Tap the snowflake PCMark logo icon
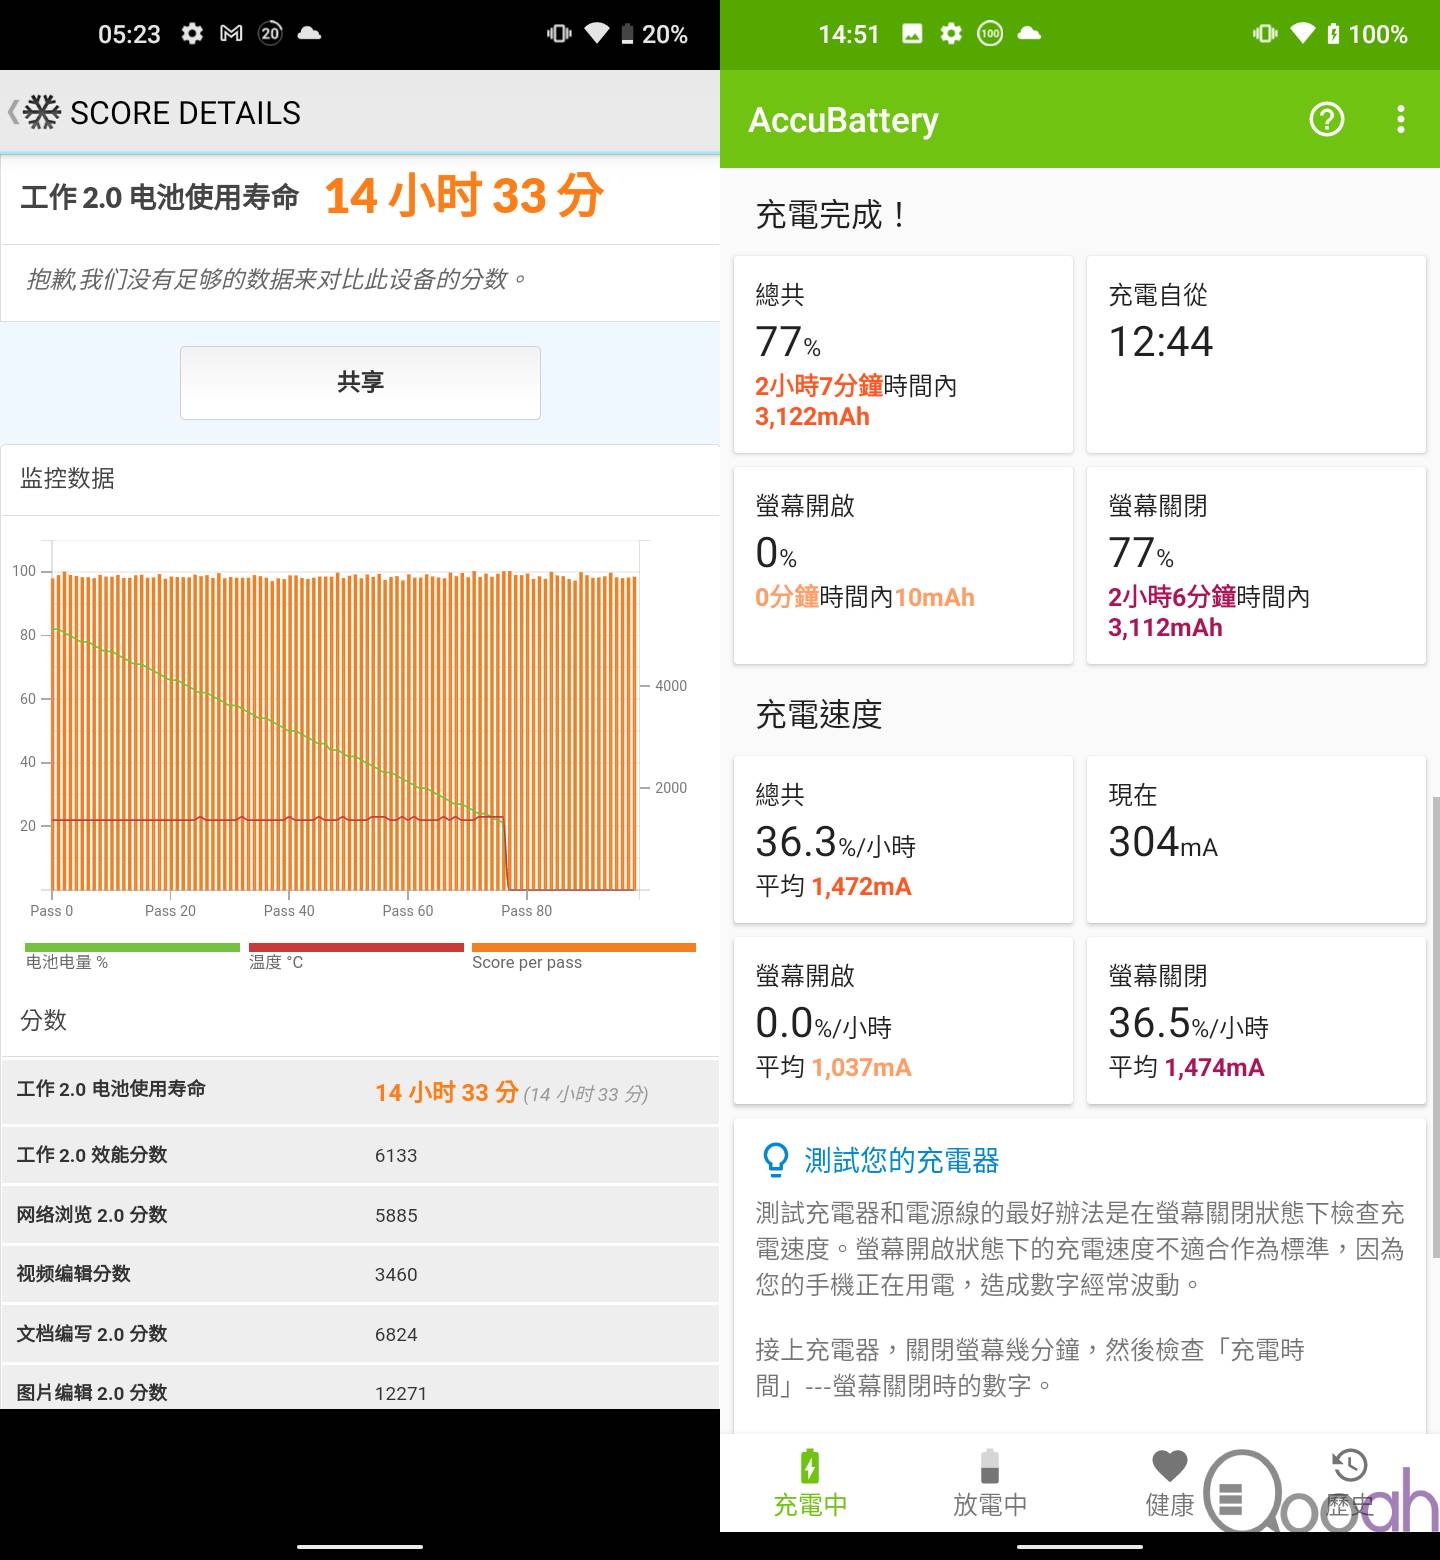The width and height of the screenshot is (1440, 1560). coord(42,112)
